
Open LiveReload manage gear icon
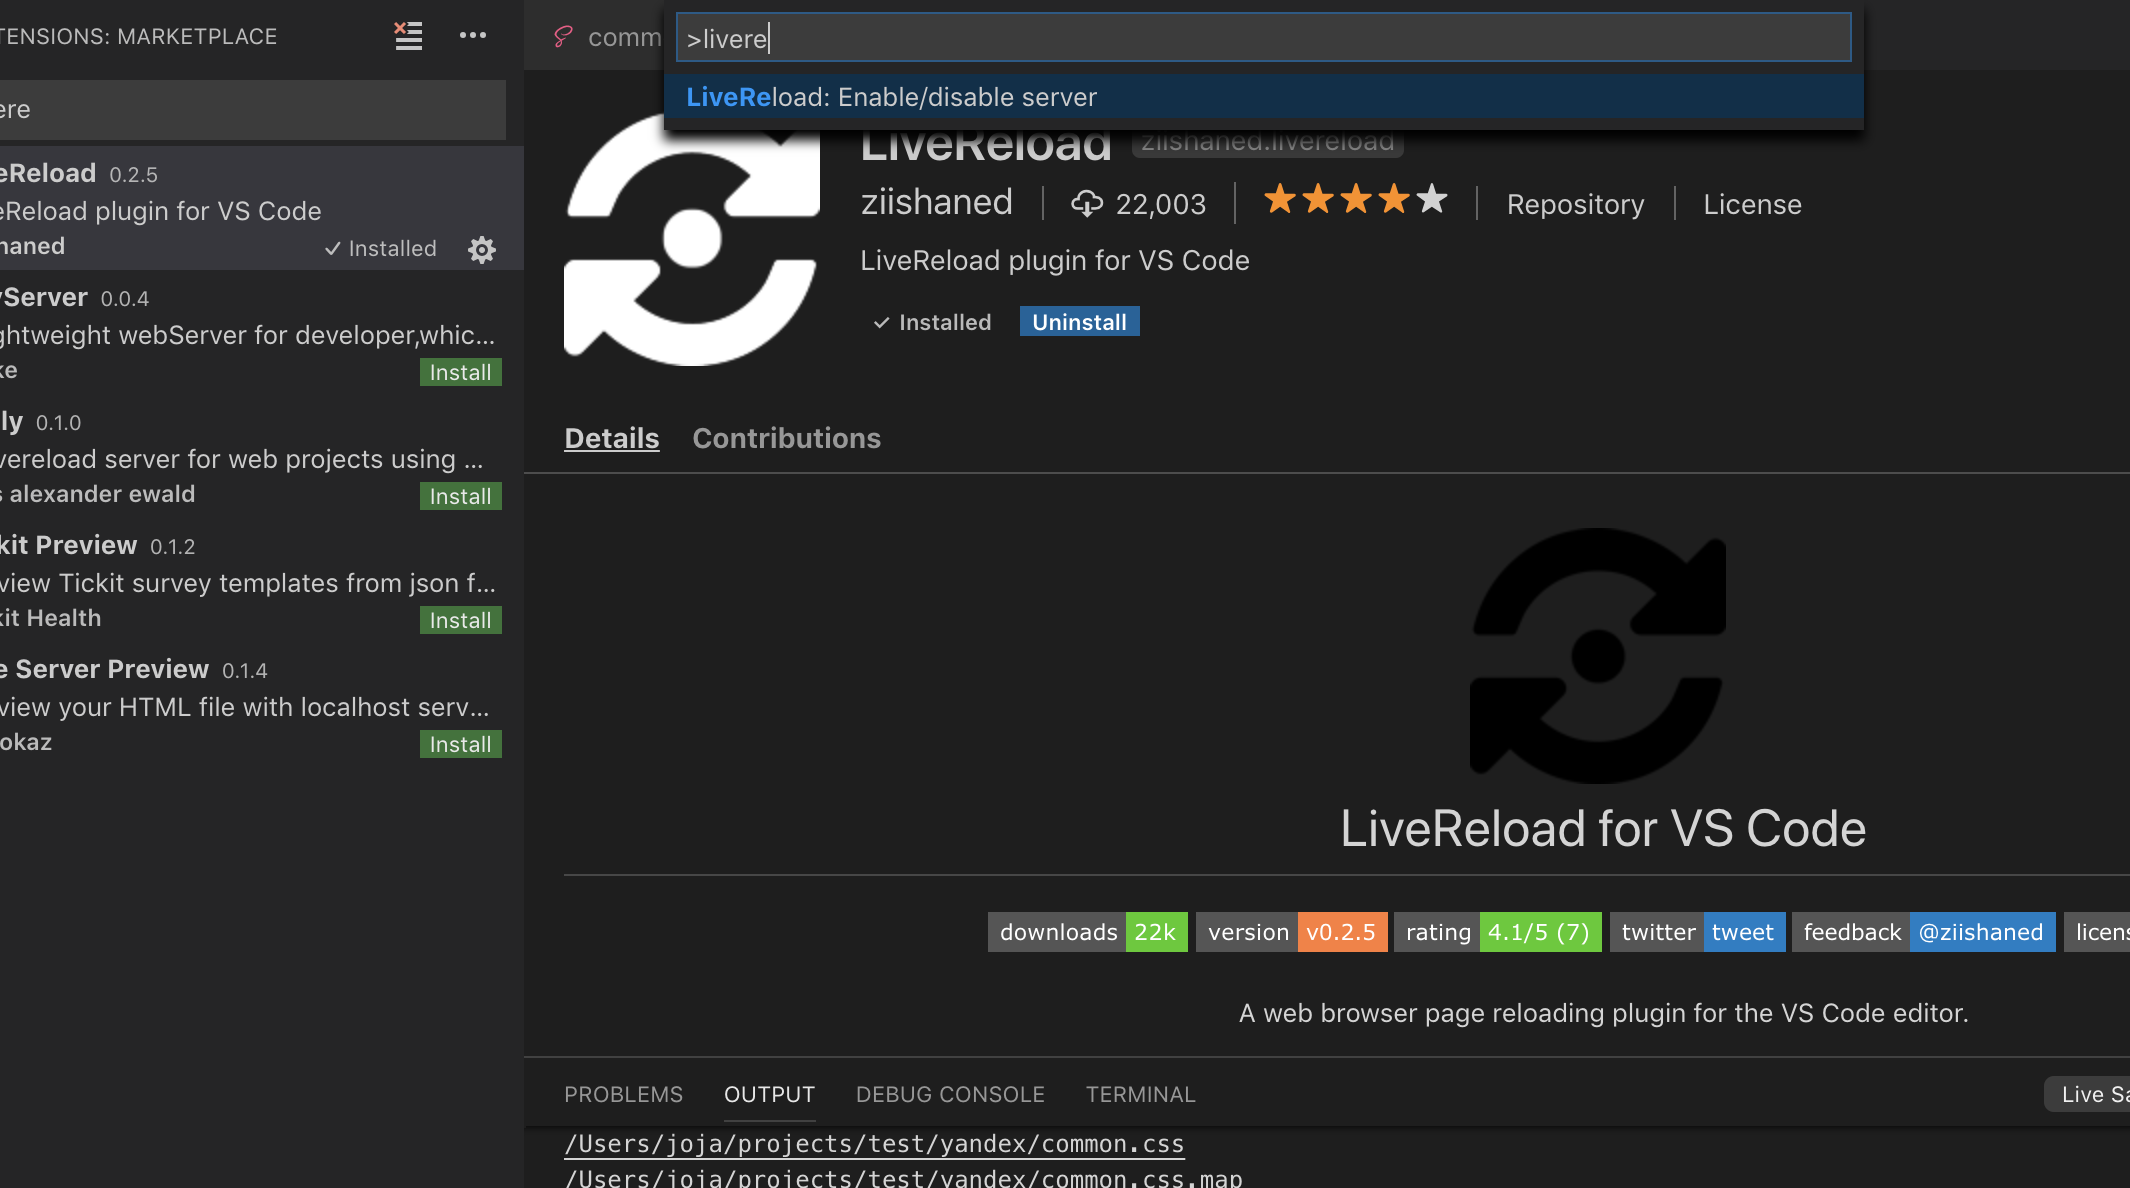tap(482, 249)
